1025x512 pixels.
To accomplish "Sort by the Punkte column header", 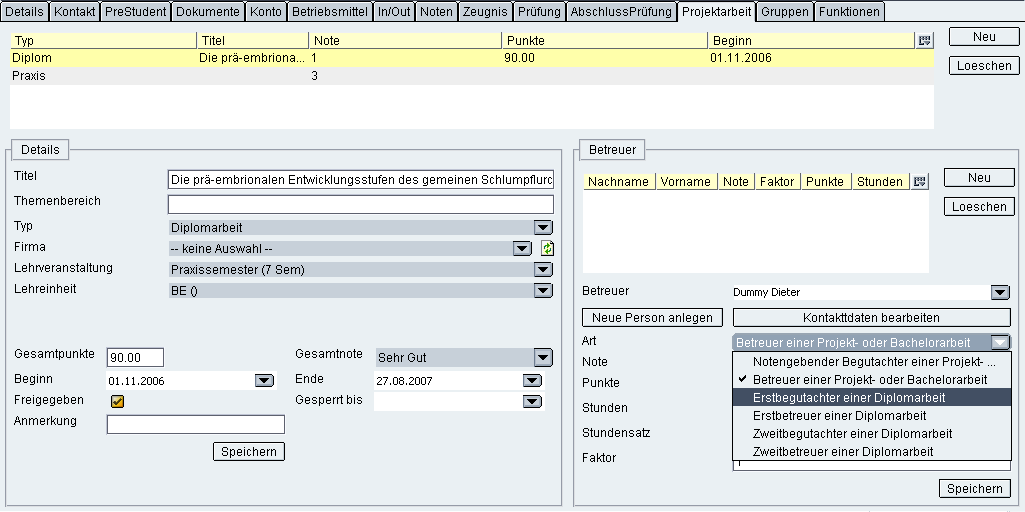I will point(603,41).
